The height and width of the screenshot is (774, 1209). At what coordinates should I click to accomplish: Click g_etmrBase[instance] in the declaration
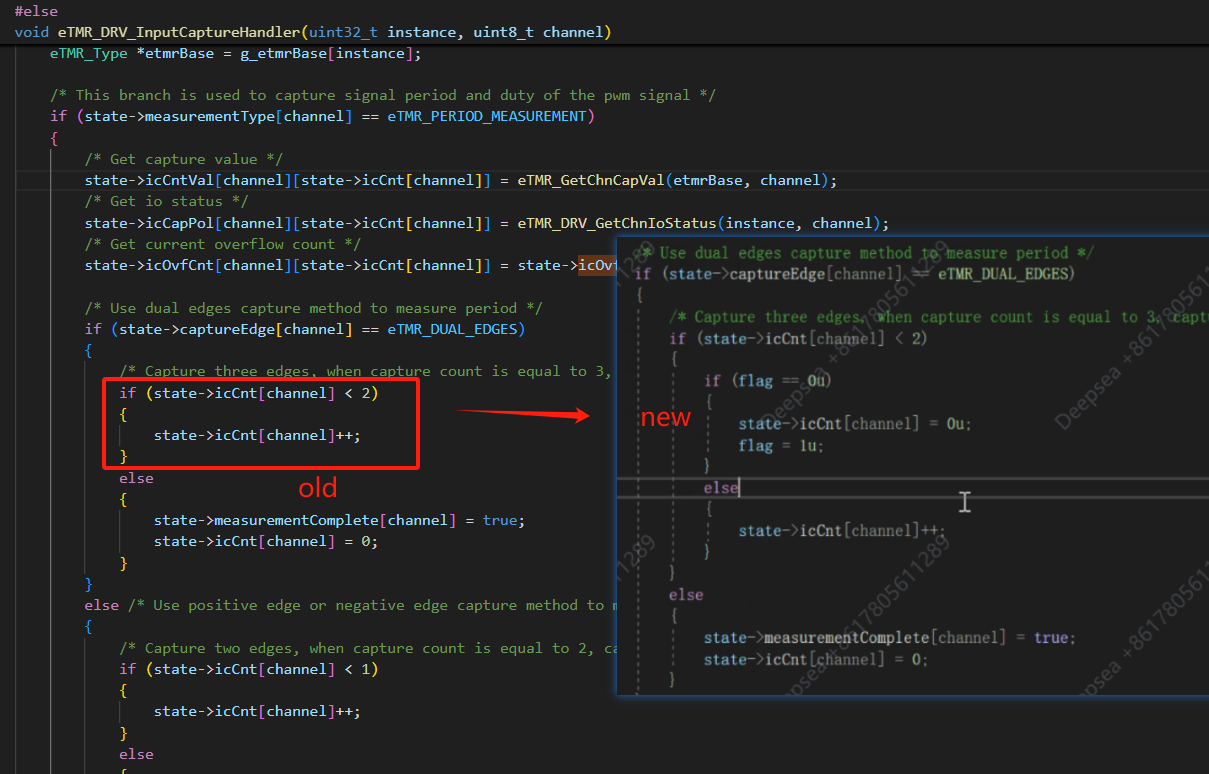327,53
